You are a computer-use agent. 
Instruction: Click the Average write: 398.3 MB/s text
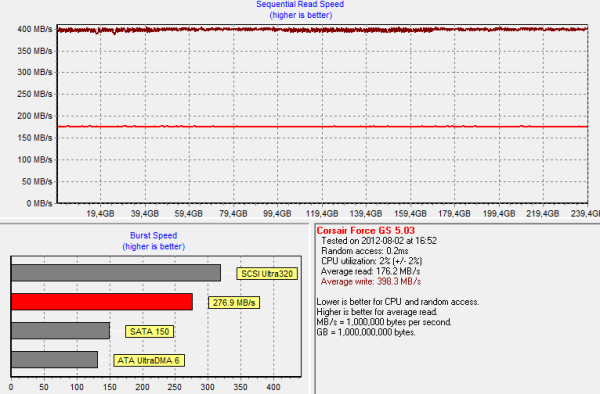pyautogui.click(x=371, y=282)
